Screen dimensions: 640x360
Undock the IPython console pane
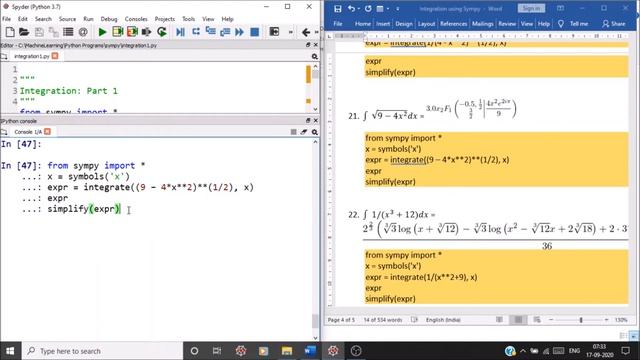click(x=308, y=120)
